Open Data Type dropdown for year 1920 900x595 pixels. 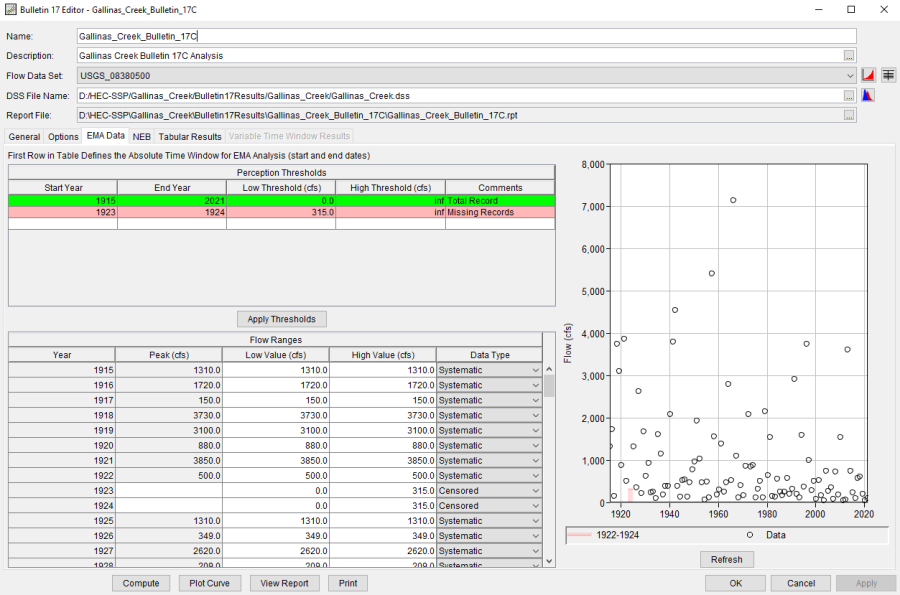[536, 446]
